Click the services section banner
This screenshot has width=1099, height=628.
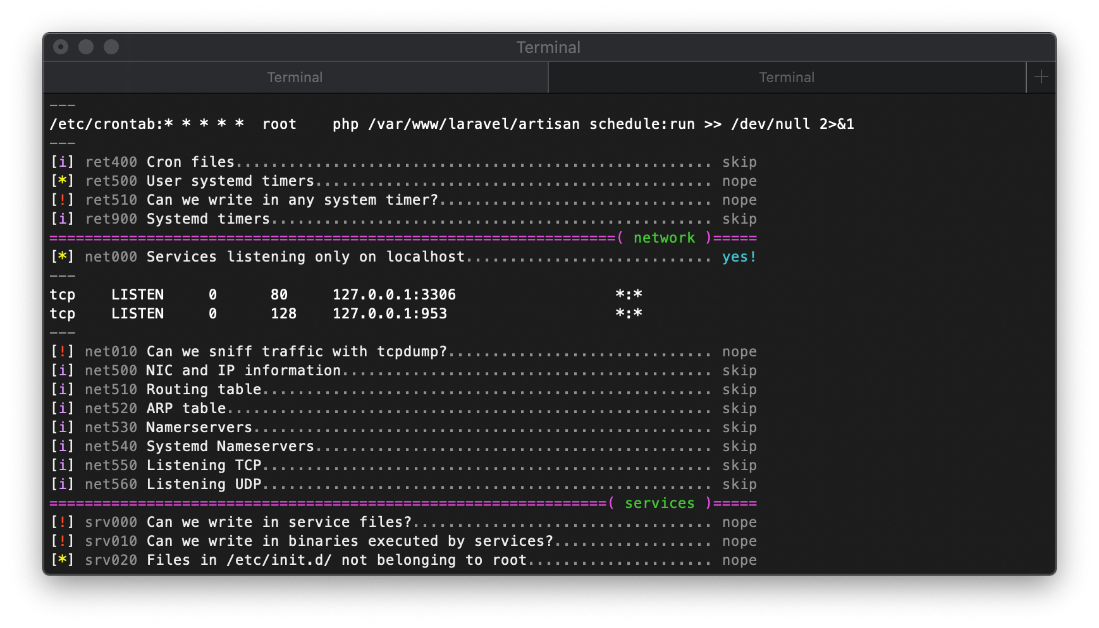(660, 503)
